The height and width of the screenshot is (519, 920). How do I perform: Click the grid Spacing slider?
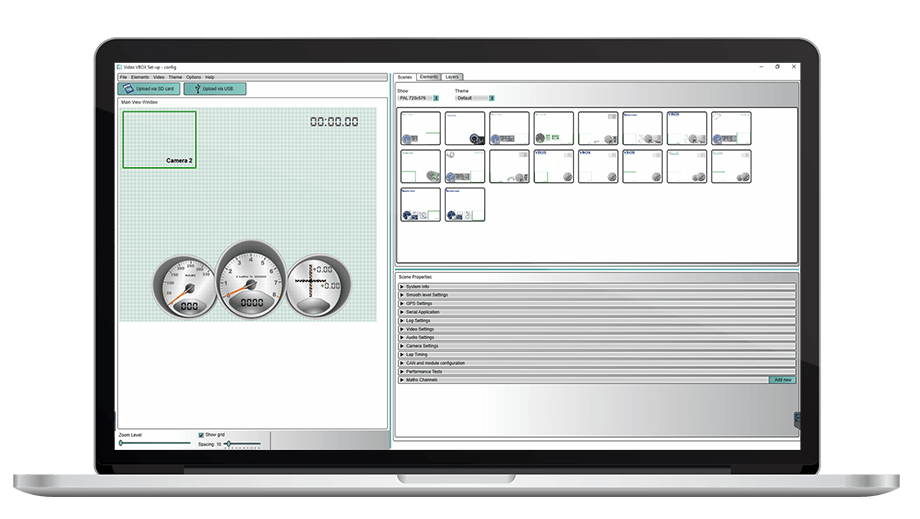tap(243, 443)
